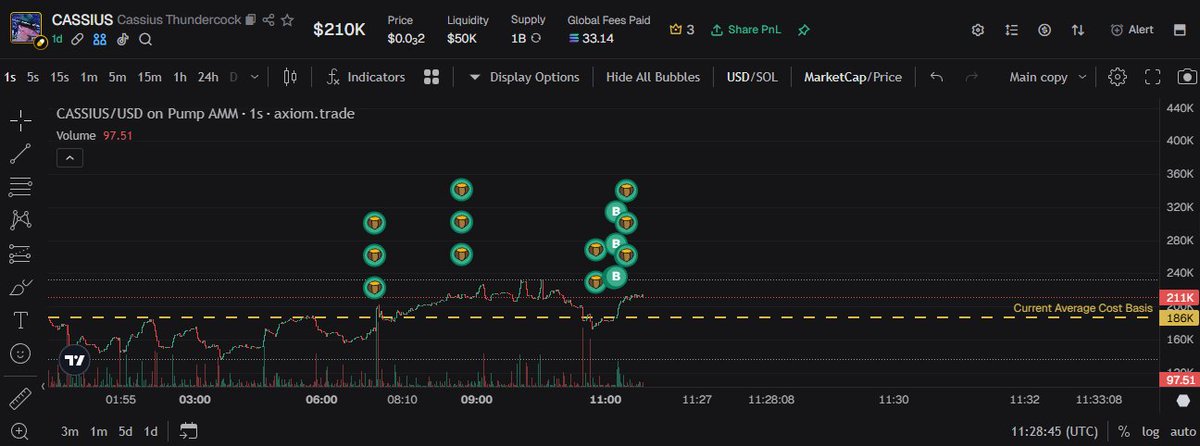Screen dimensions: 1200x446
Task: Select the text annotation tool
Action: point(20,320)
